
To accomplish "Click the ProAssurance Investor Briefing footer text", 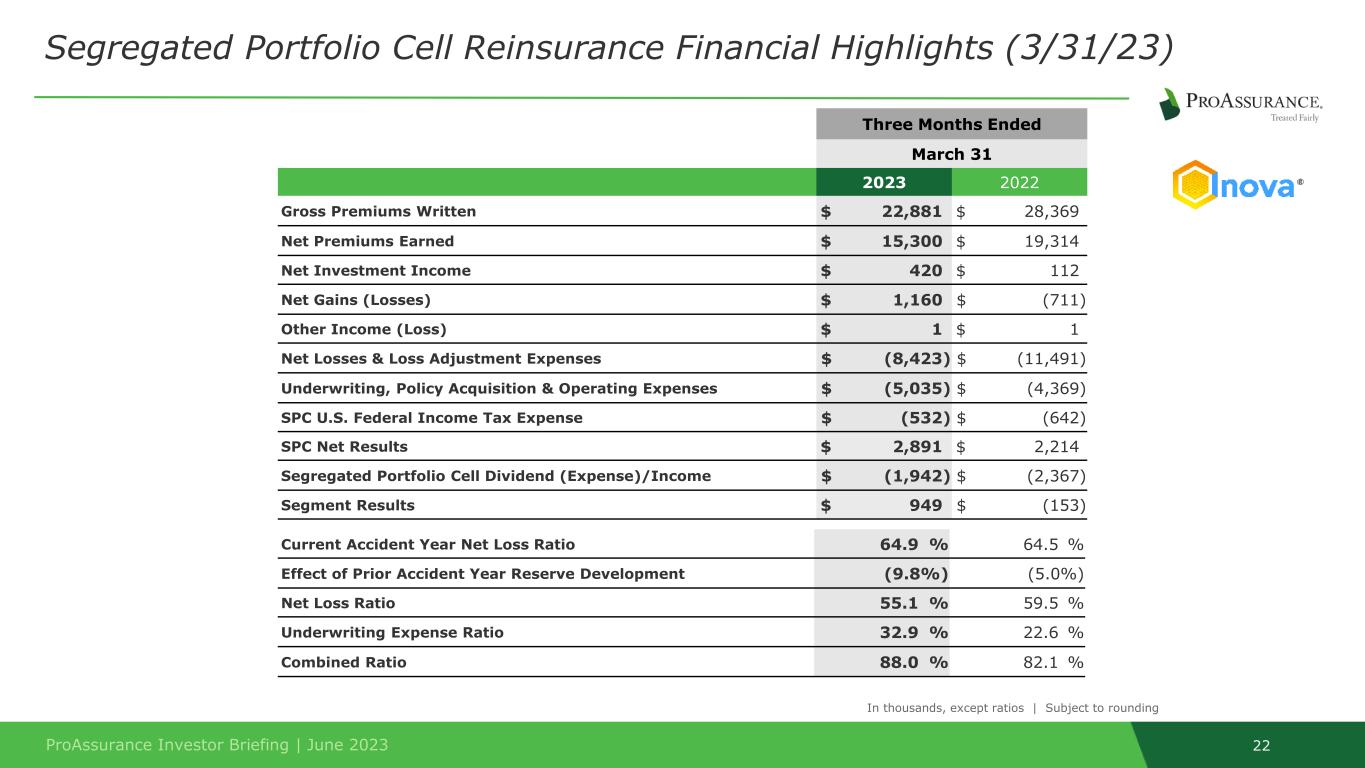I will pyautogui.click(x=217, y=745).
